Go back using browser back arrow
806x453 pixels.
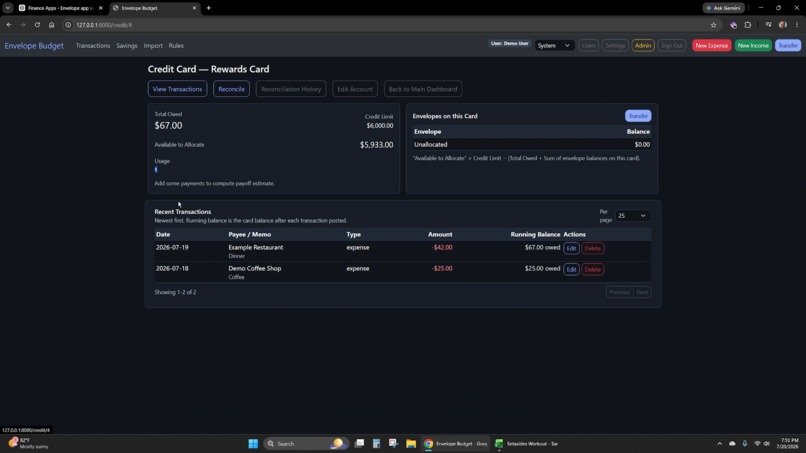pyautogui.click(x=9, y=25)
